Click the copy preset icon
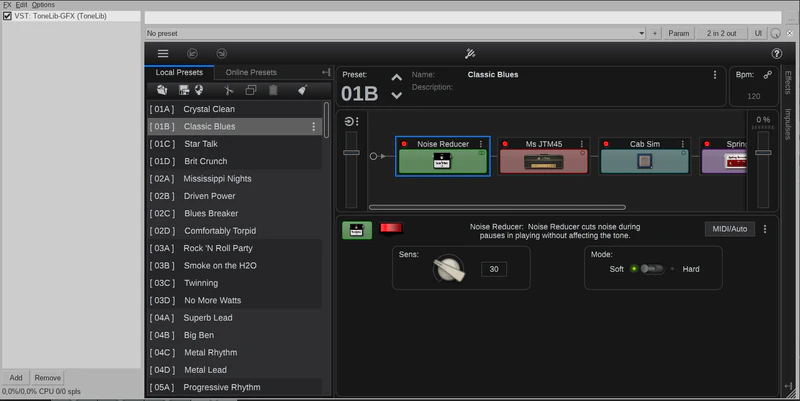 (251, 90)
